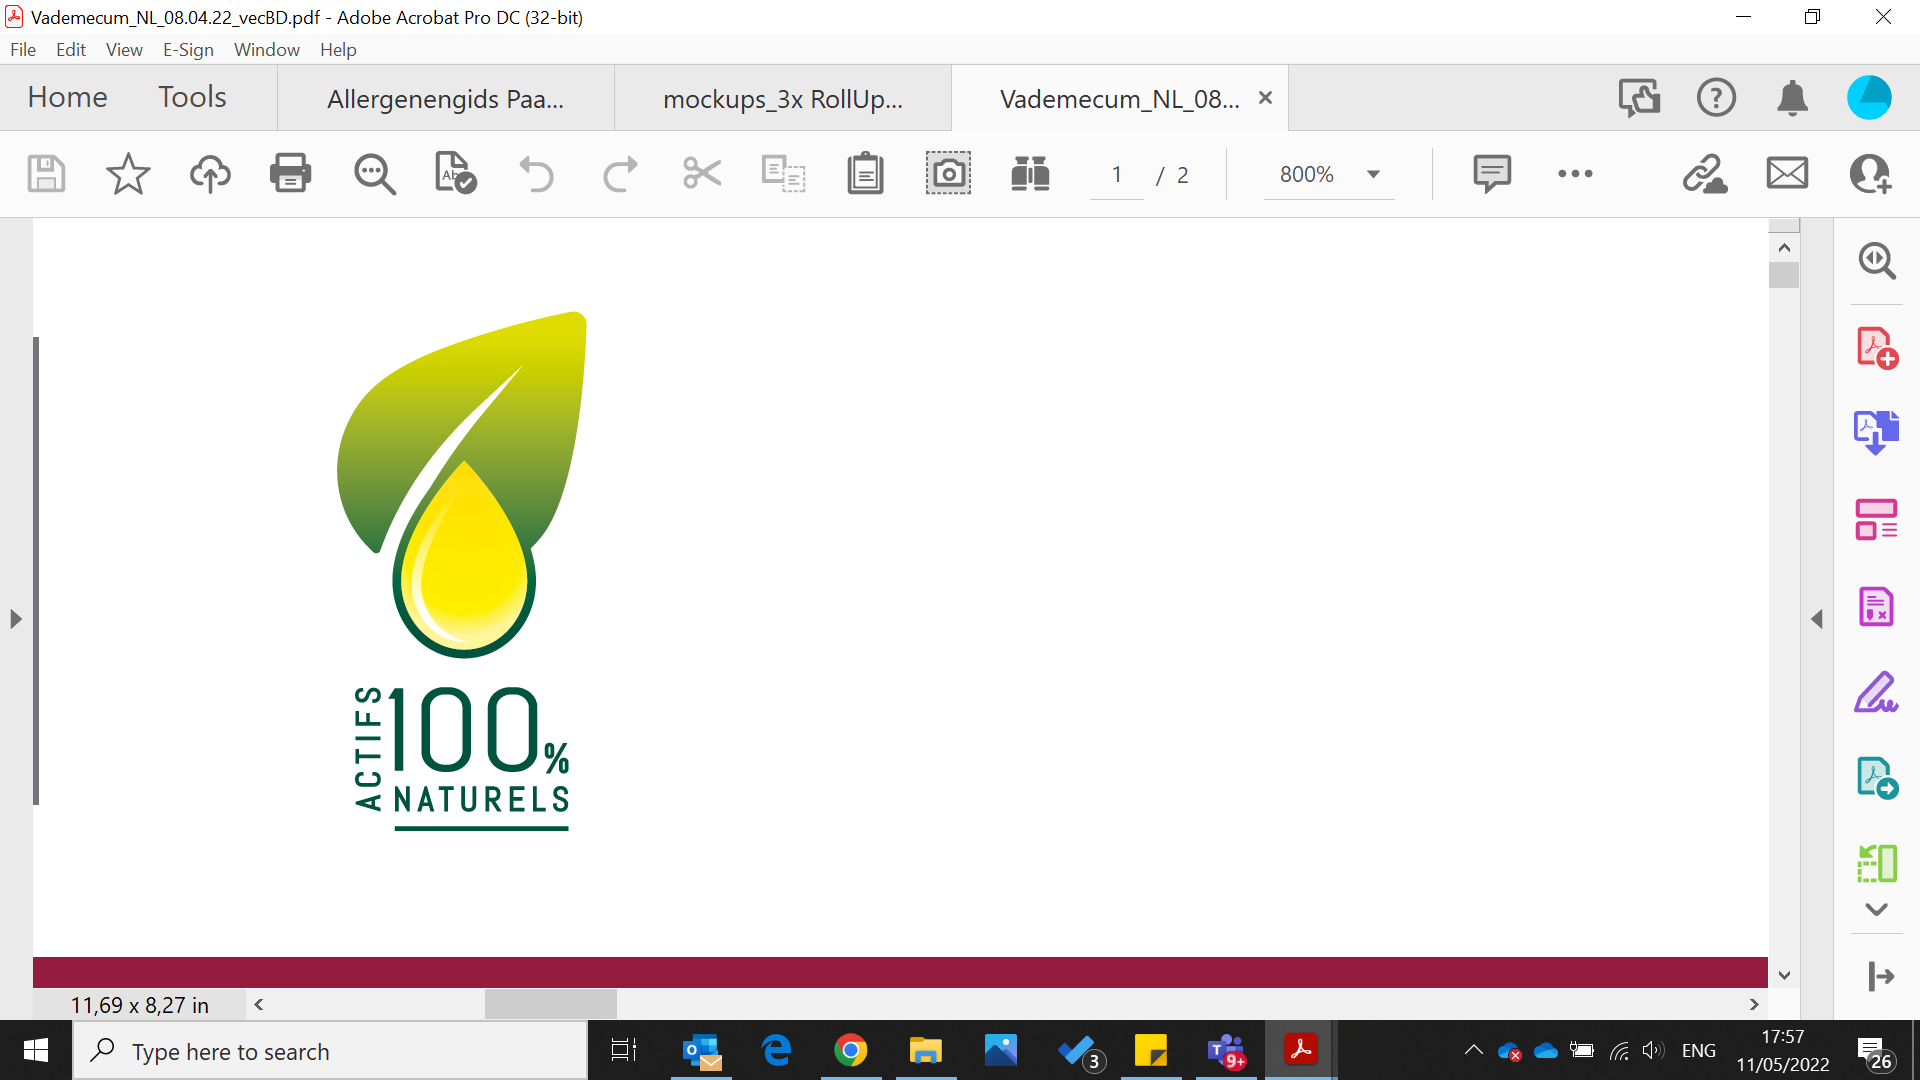This screenshot has width=1920, height=1080.
Task: Switch to the Allergenengids Paa... tab
Action: pos(445,99)
